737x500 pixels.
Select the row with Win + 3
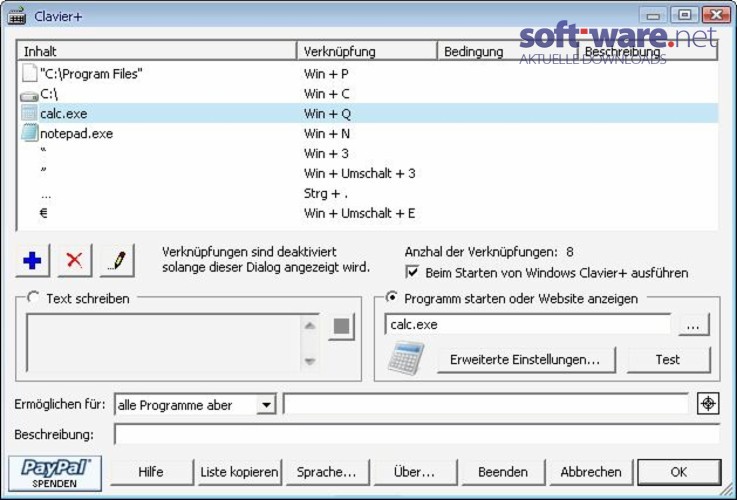tap(368, 153)
